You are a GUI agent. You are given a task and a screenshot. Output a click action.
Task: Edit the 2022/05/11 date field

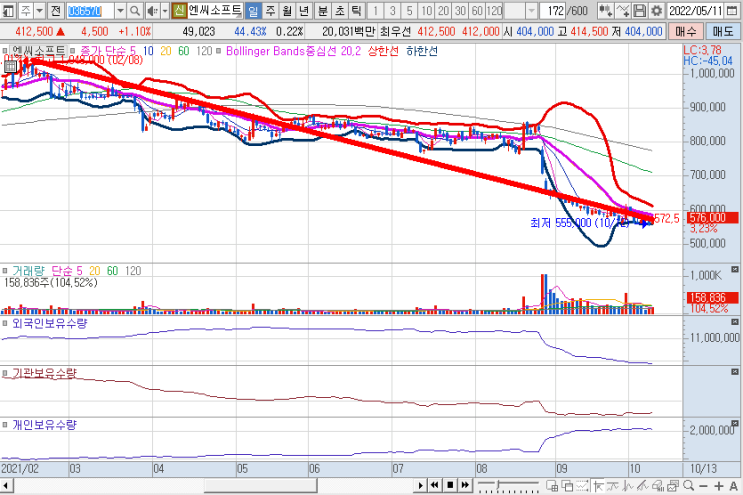point(696,10)
